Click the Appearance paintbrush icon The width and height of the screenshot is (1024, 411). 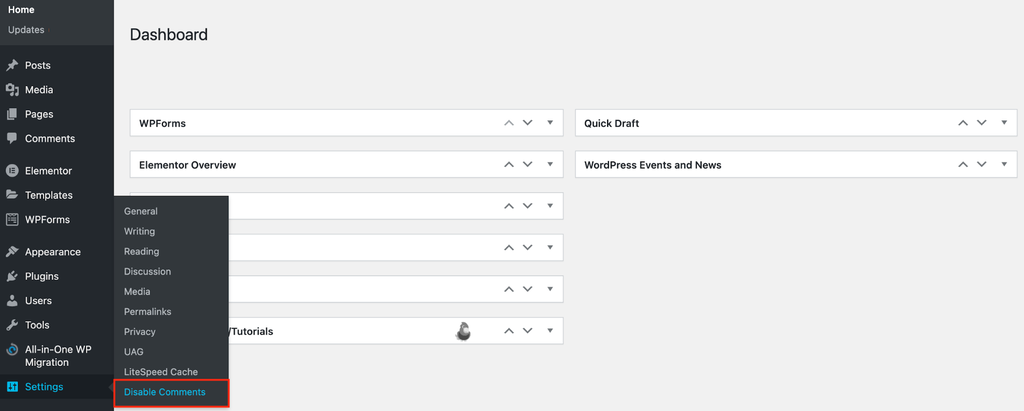[x=12, y=252]
